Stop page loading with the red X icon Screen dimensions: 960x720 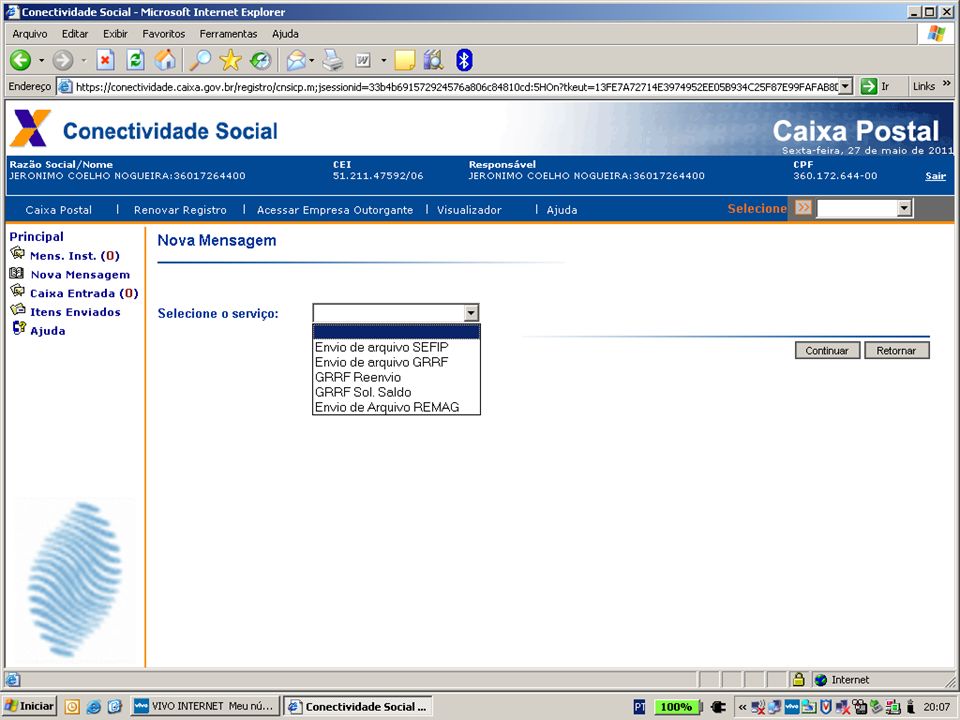105,60
